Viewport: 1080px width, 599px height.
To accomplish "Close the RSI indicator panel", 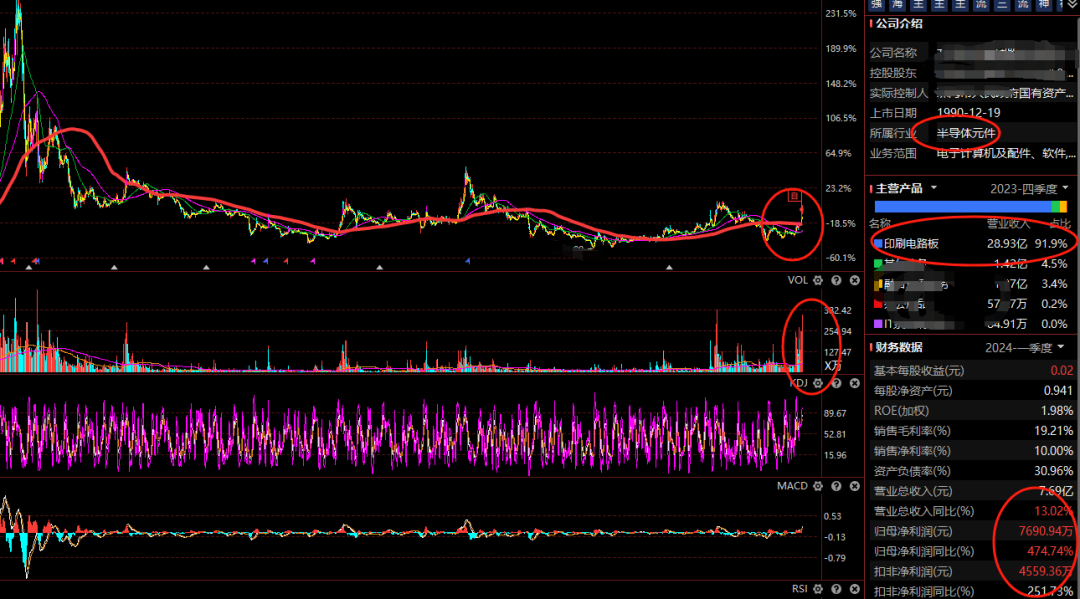I will coord(855,589).
